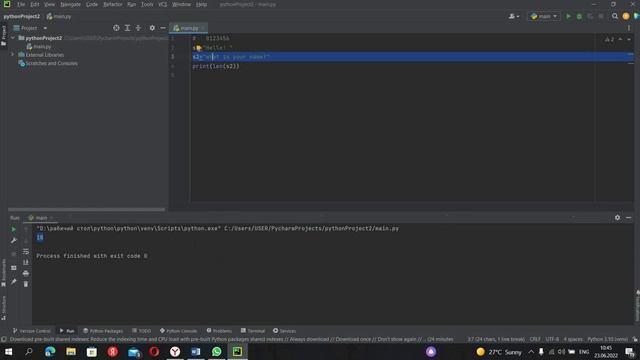Open Project panel gear options
The width and height of the screenshot is (640, 360).
152,28
